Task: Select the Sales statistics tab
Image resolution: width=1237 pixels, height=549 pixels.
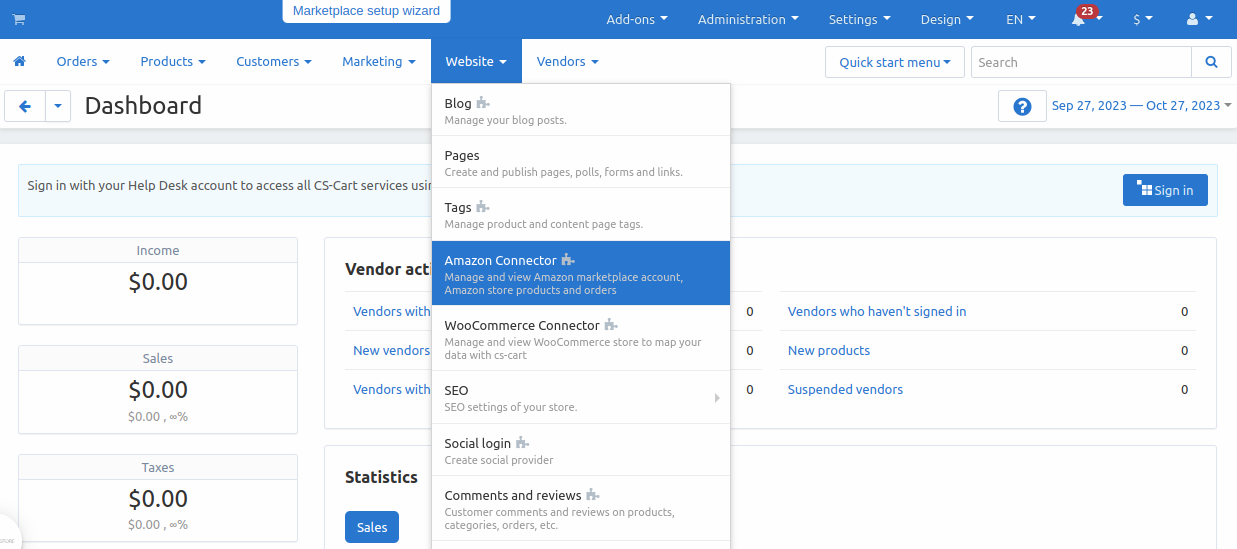Action: (x=372, y=528)
